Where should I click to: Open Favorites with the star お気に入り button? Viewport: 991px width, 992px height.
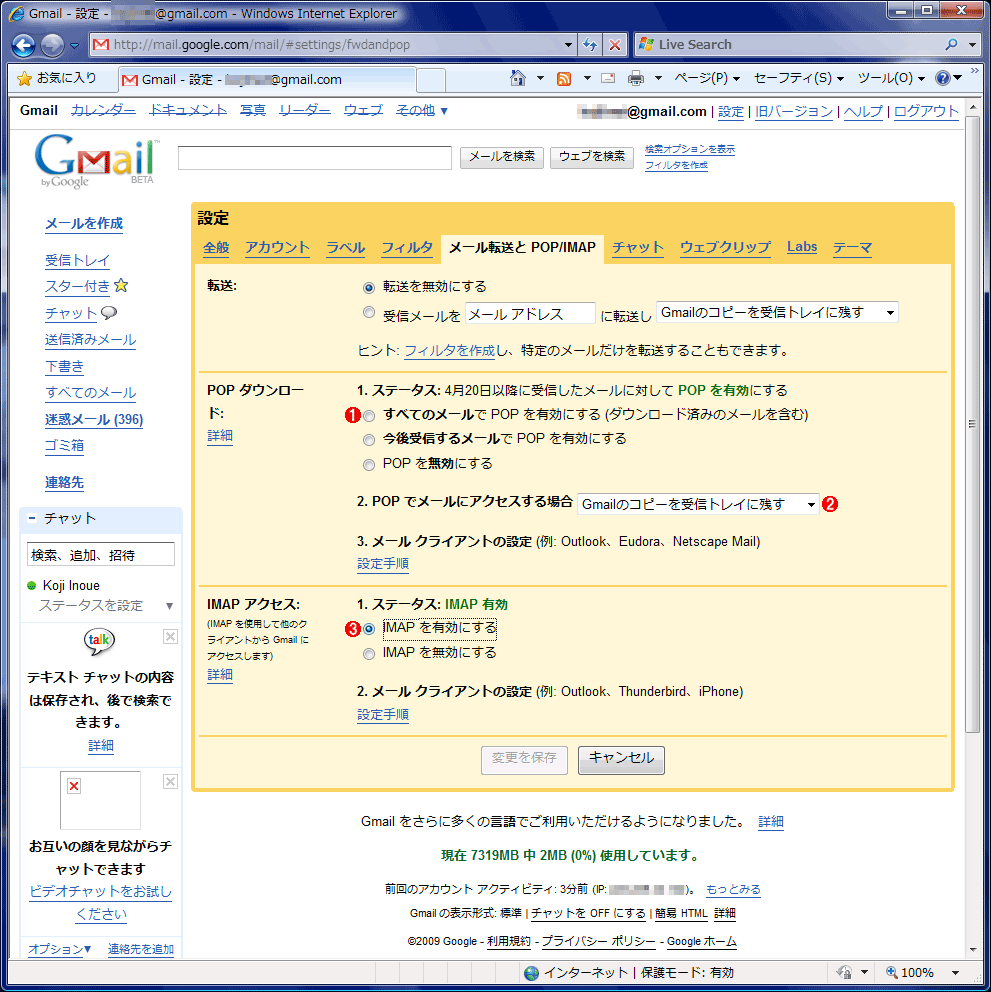pos(57,78)
